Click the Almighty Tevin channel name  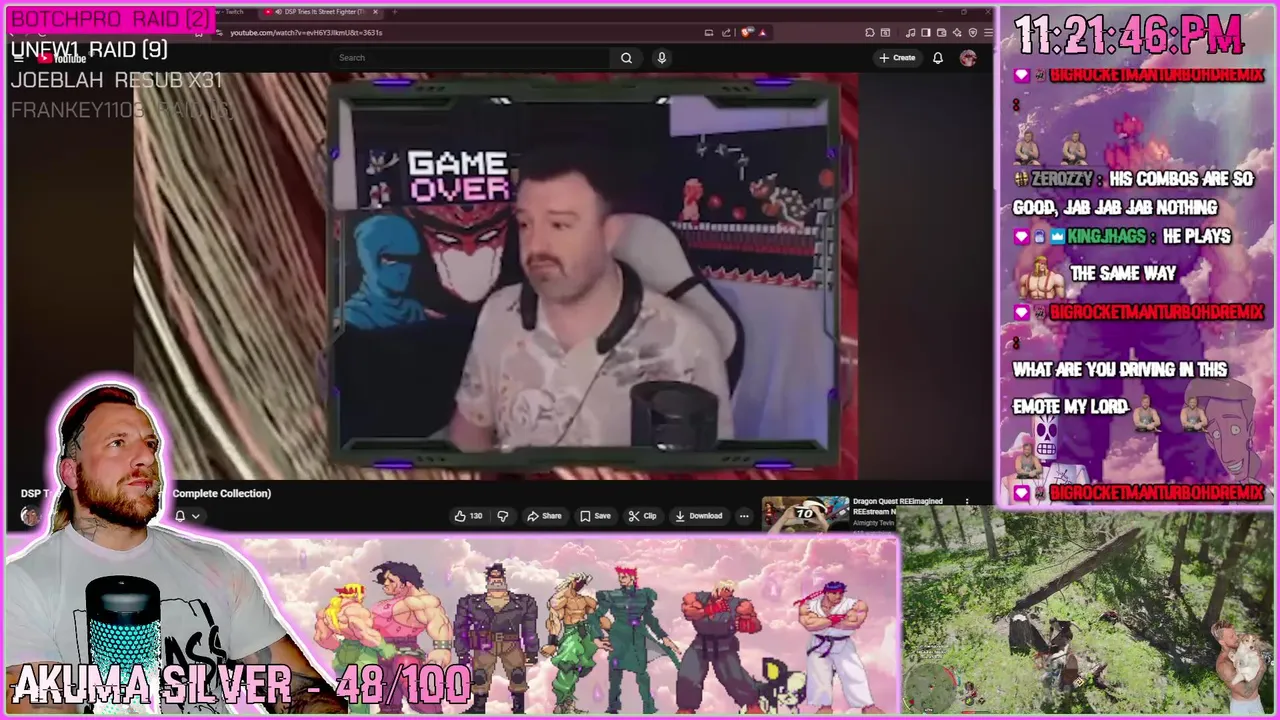[x=874, y=523]
